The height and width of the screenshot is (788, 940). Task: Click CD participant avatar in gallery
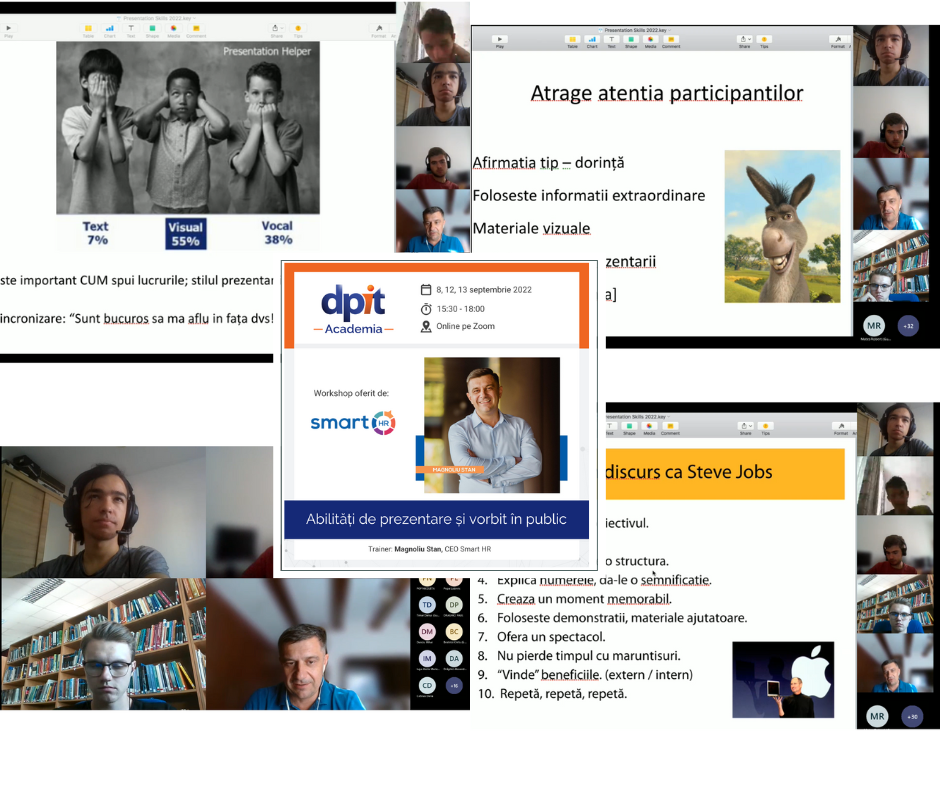[427, 685]
